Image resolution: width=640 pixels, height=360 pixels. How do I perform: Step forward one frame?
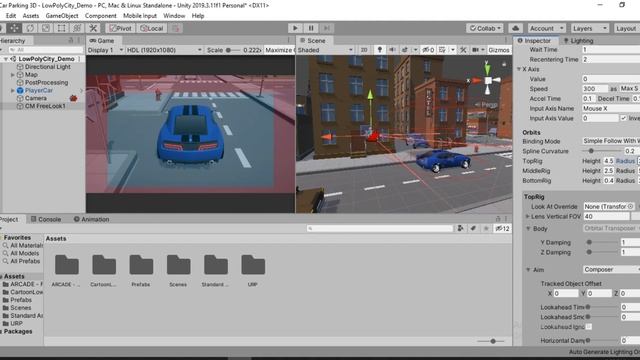point(327,28)
